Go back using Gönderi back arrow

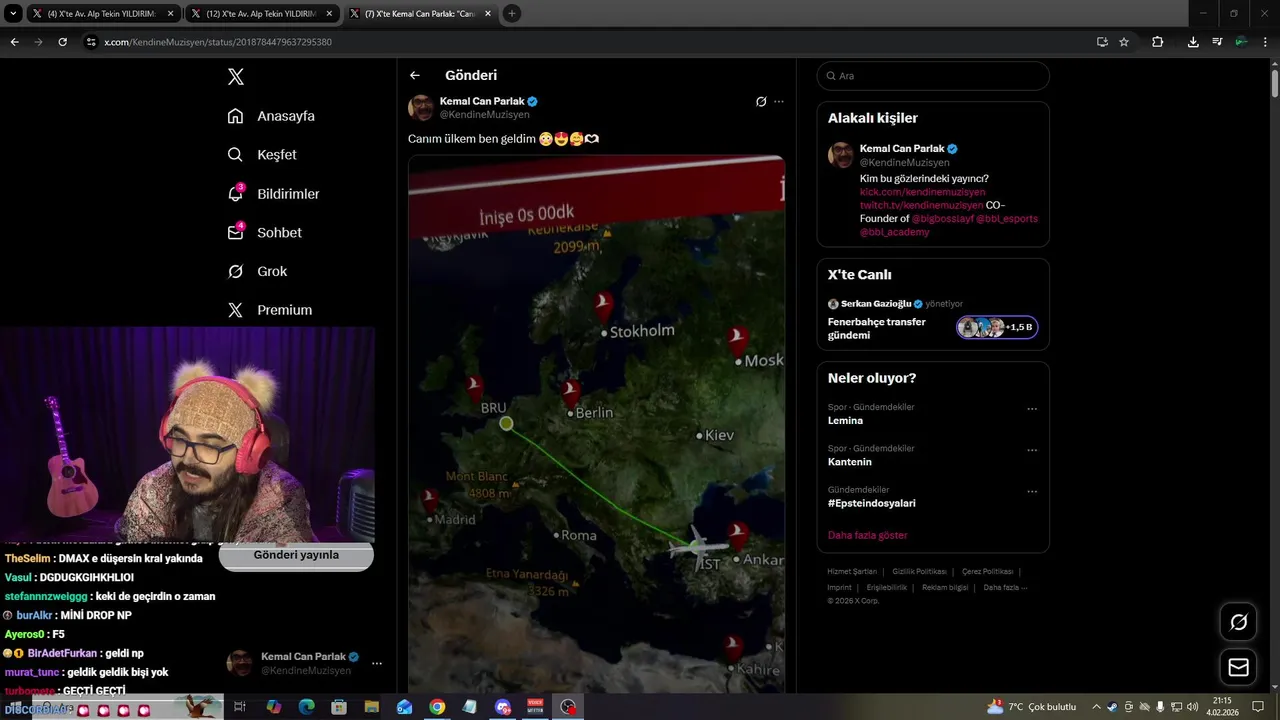pos(415,75)
